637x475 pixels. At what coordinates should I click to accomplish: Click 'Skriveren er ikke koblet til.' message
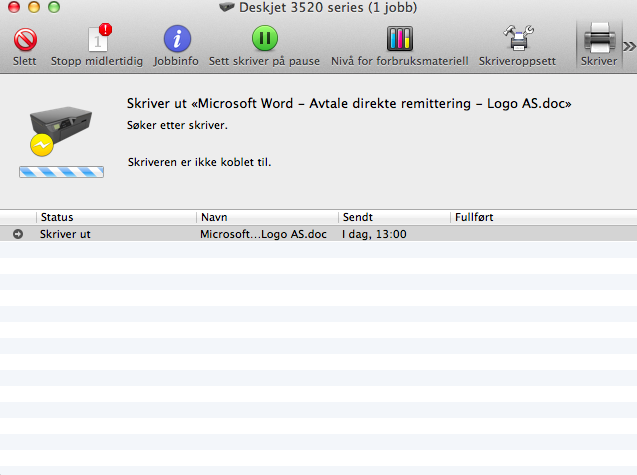tap(199, 162)
